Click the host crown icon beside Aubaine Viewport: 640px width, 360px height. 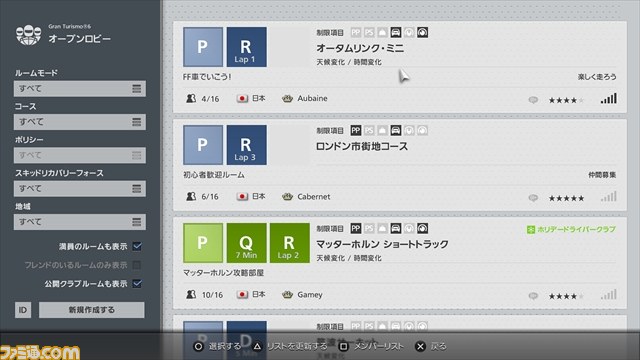pos(287,98)
